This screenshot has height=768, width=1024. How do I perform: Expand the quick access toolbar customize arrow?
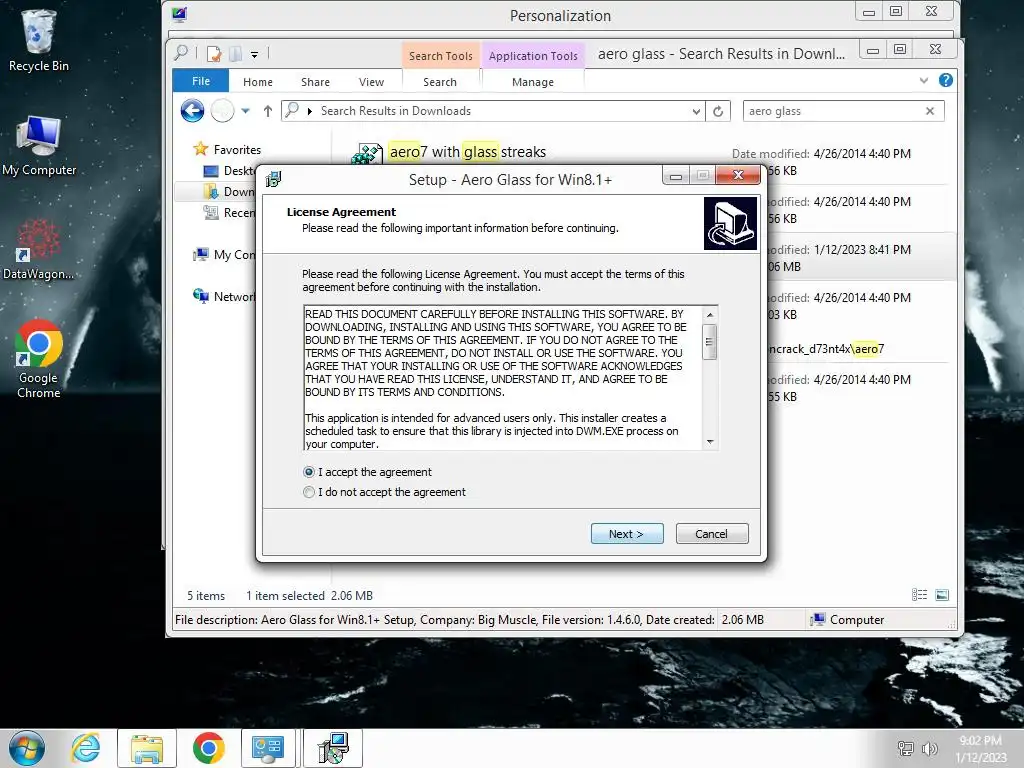255,54
